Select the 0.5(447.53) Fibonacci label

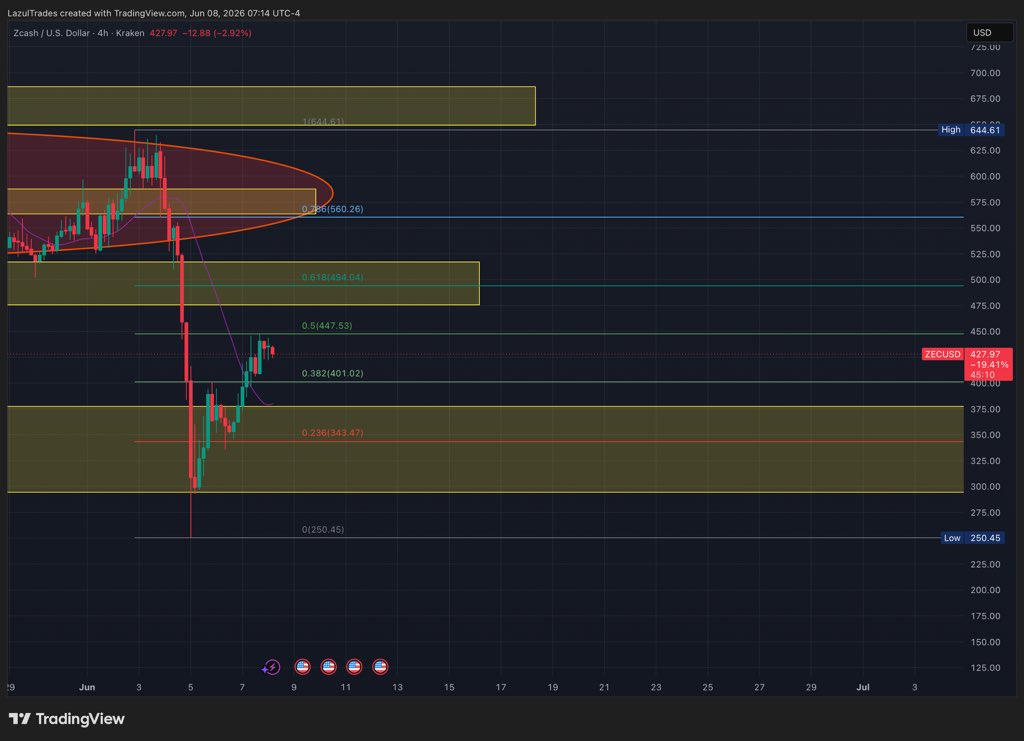pyautogui.click(x=327, y=326)
